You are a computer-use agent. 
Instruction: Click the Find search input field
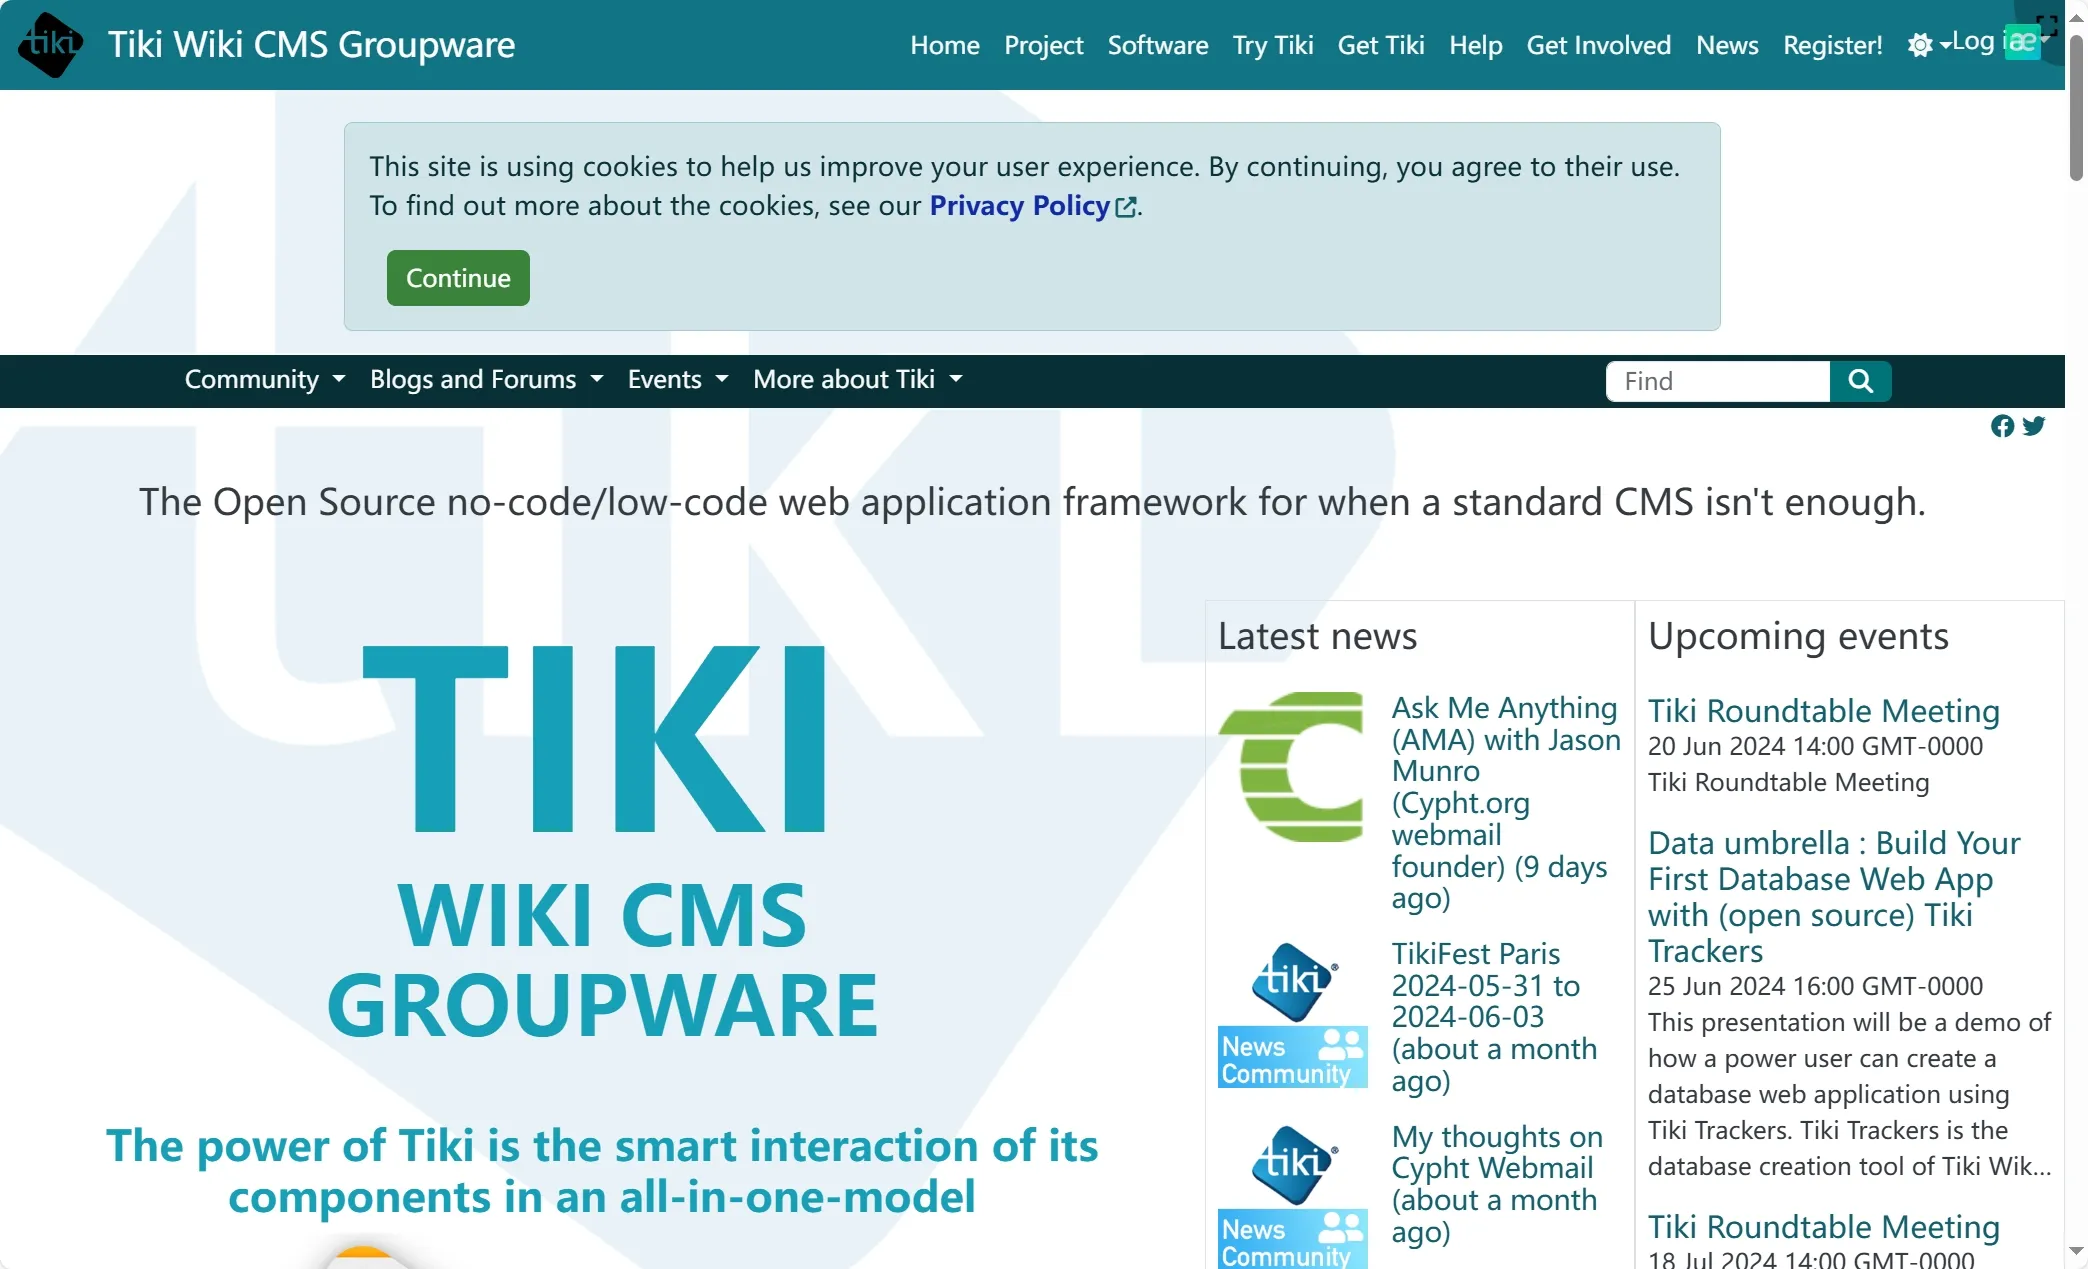[x=1717, y=381]
